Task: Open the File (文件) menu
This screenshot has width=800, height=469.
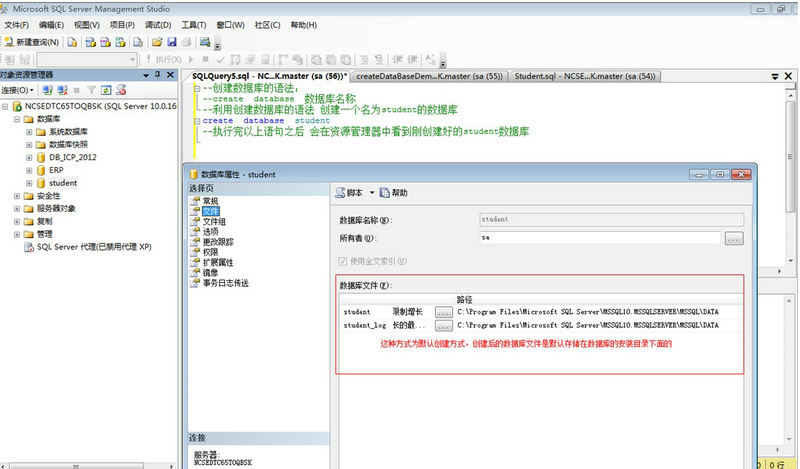Action: pos(16,25)
